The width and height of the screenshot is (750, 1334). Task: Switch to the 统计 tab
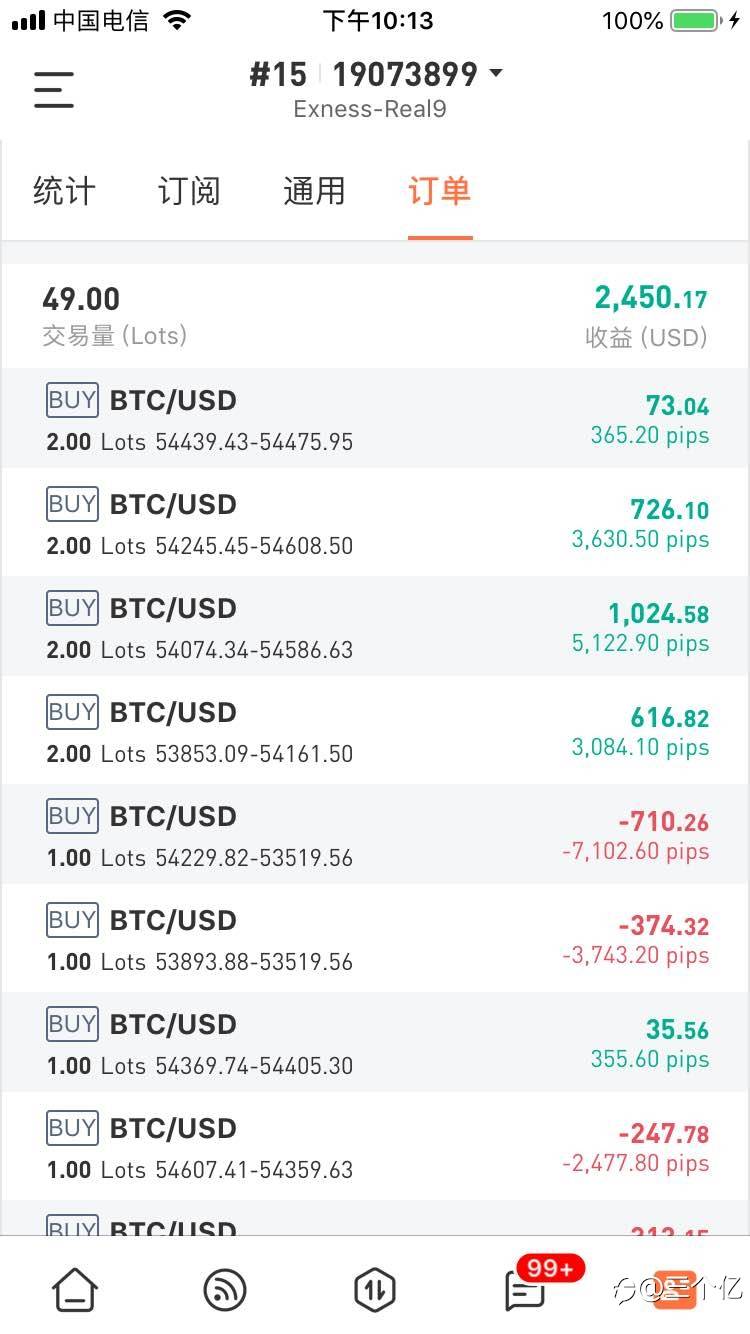(64, 191)
